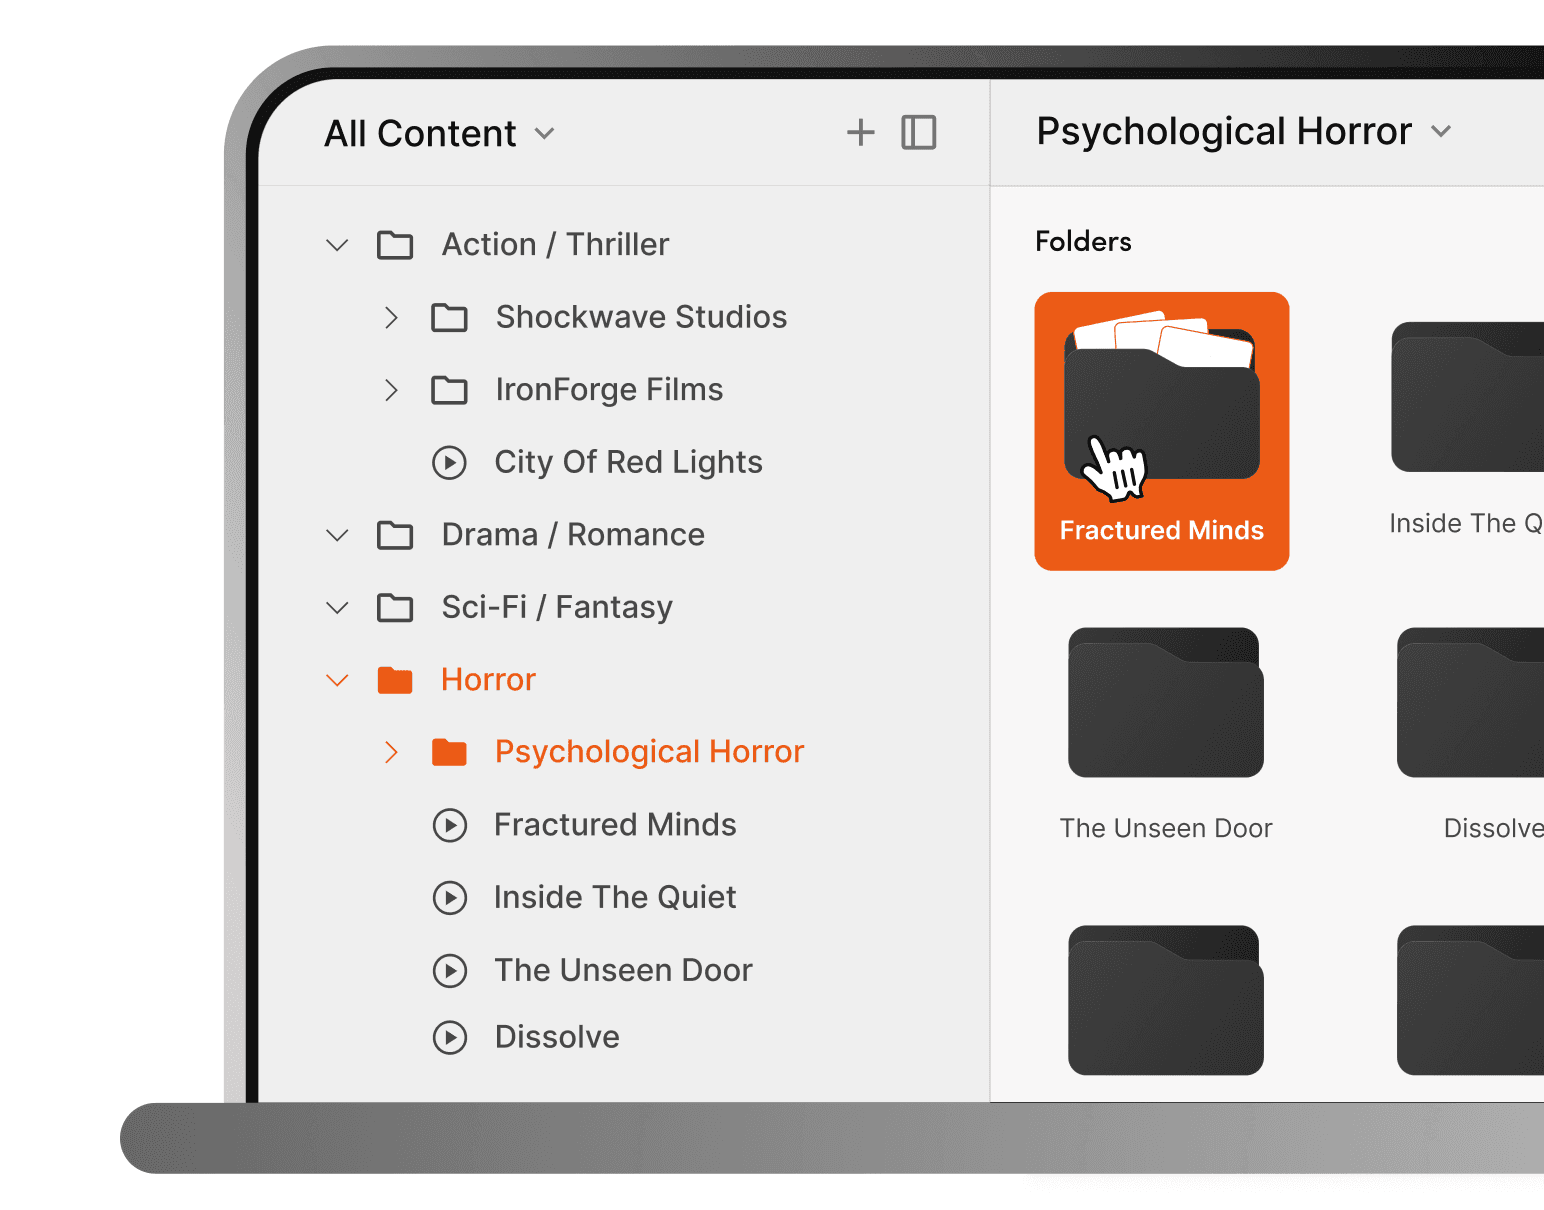Image resolution: width=1544 pixels, height=1210 pixels.
Task: Open The Unseen Door folder thumbnail
Action: pos(1166,702)
